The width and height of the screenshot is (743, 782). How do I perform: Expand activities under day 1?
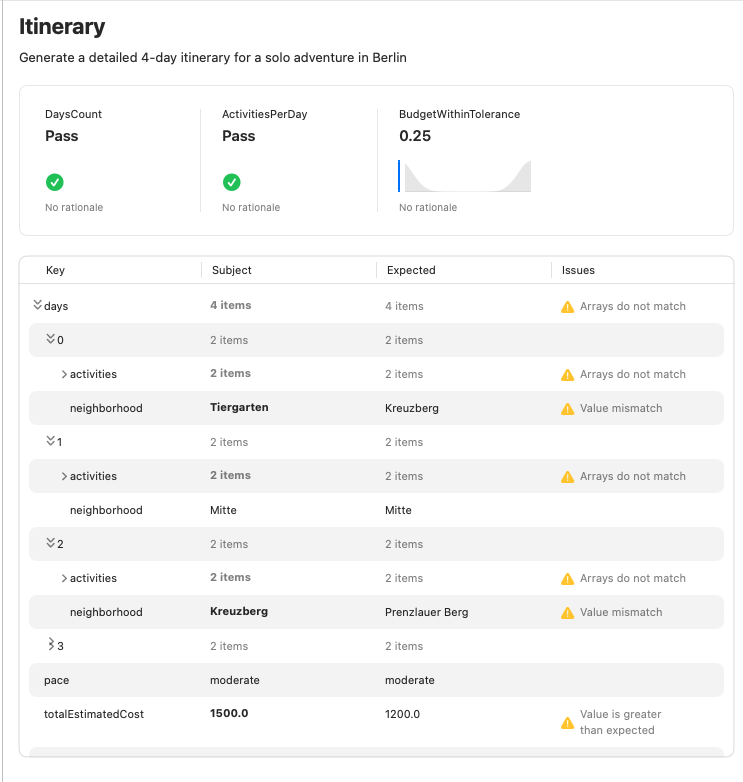coord(64,476)
